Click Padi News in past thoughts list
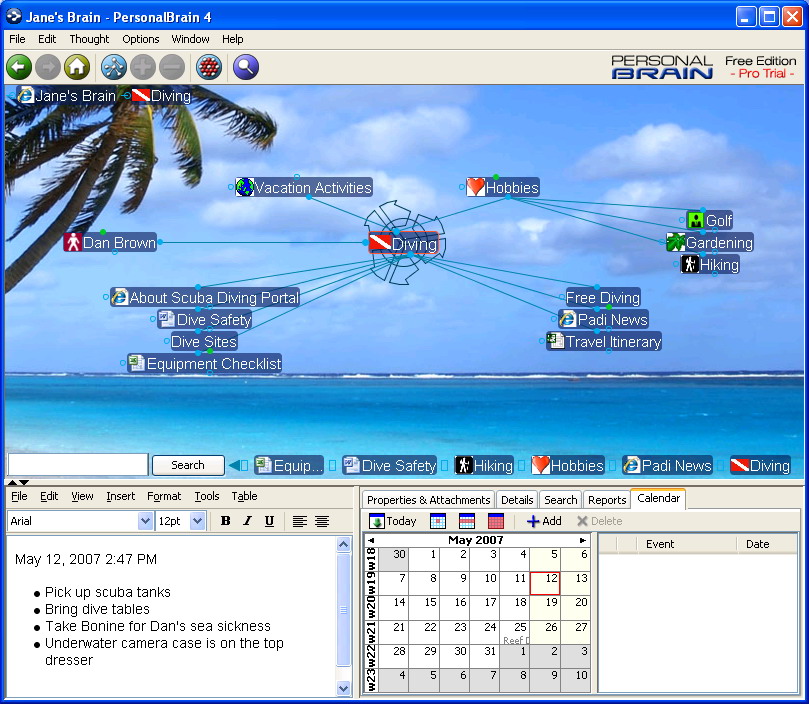This screenshot has height=704, width=809. (x=667, y=466)
